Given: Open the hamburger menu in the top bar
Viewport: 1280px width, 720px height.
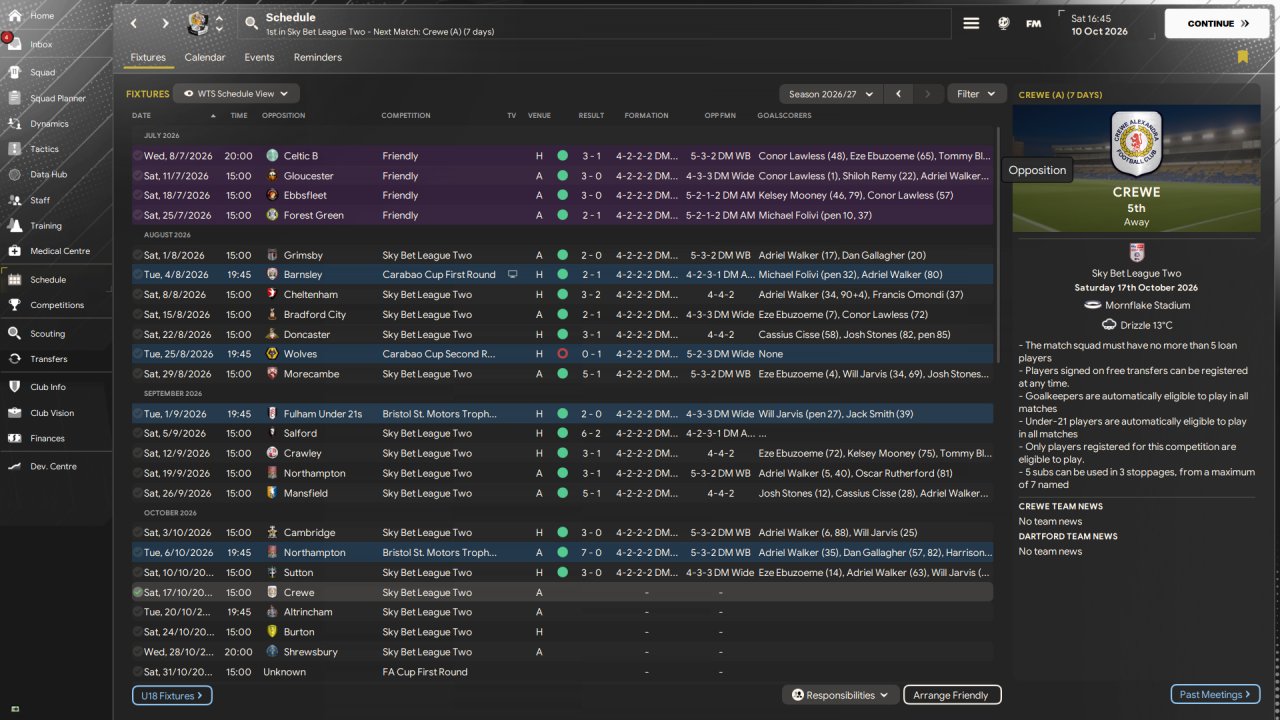Looking at the screenshot, I should click(x=971, y=23).
